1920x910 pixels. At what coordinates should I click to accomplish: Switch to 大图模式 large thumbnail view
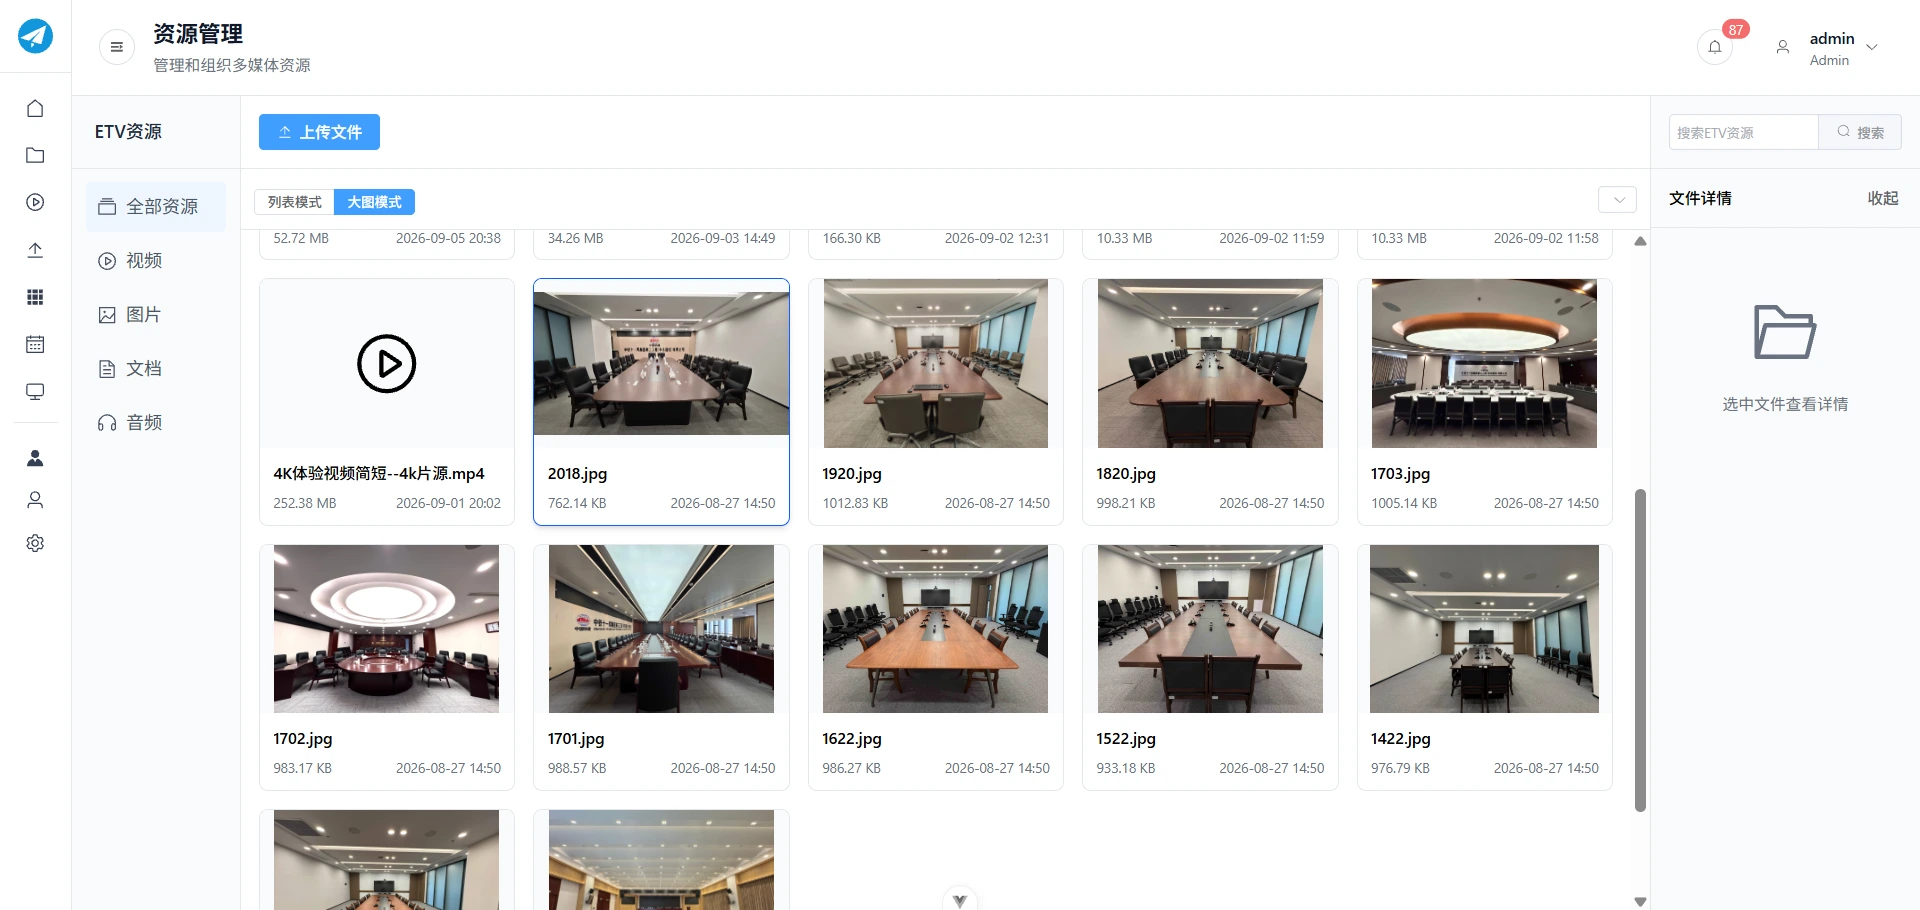374,202
